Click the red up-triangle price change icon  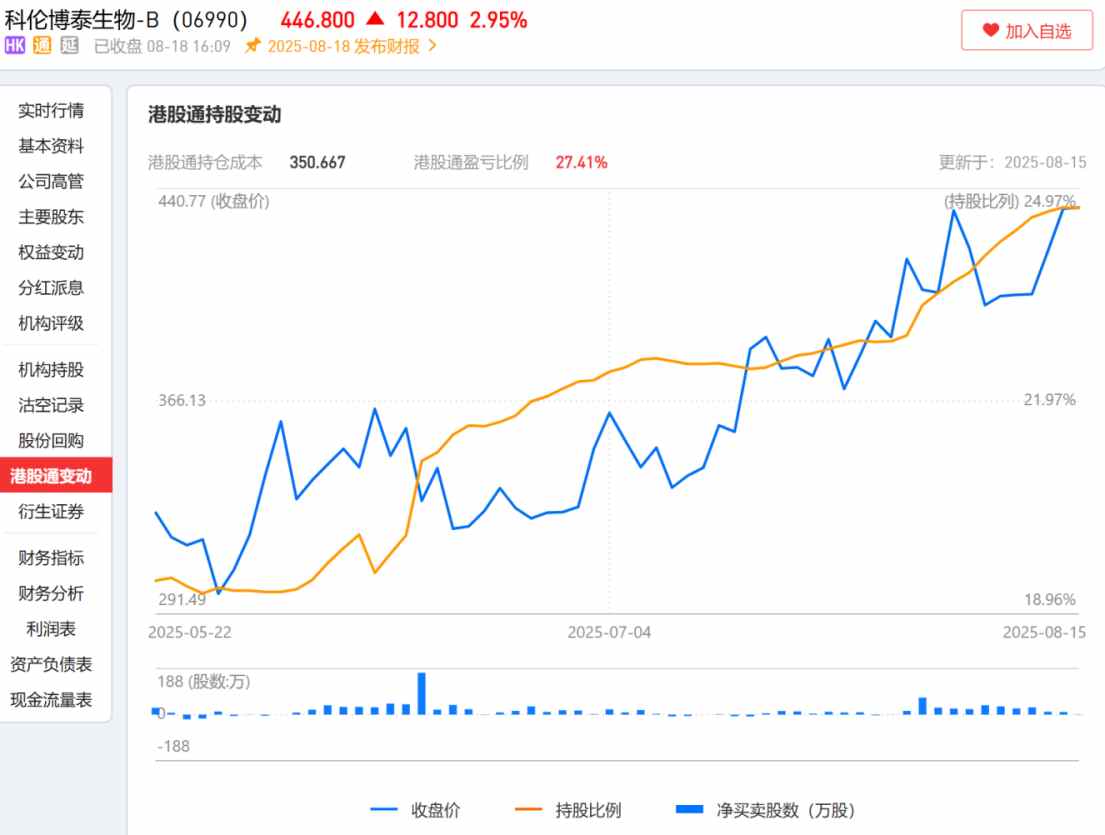375,19
